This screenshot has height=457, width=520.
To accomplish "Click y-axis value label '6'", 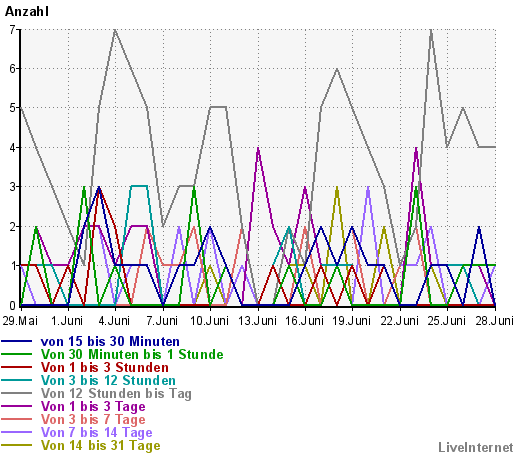I will click(12, 69).
